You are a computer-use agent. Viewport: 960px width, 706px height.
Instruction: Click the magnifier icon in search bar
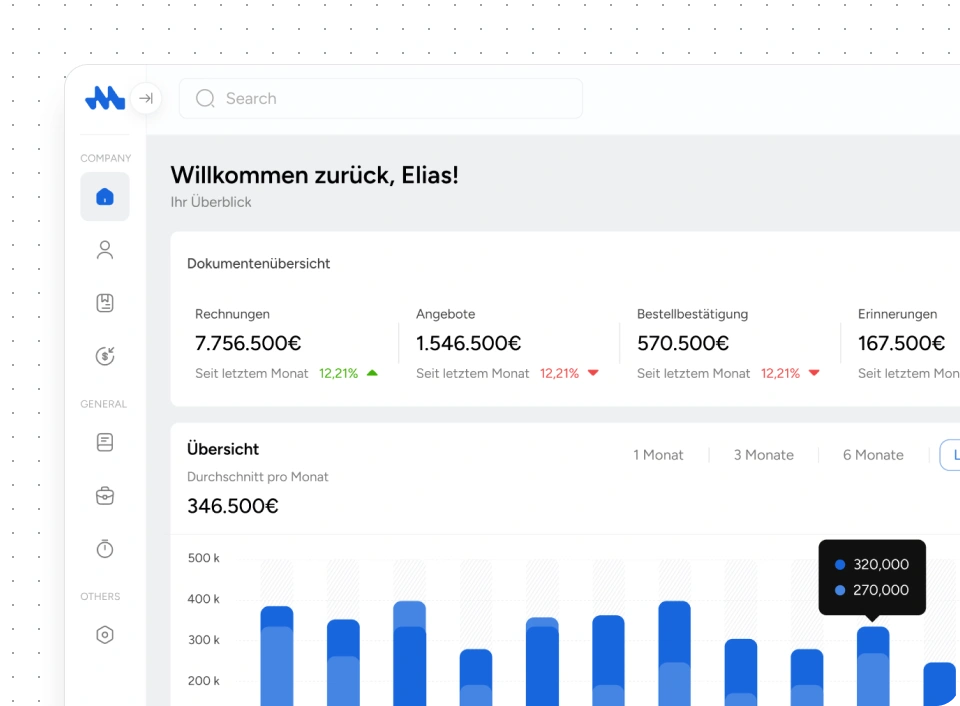(205, 98)
